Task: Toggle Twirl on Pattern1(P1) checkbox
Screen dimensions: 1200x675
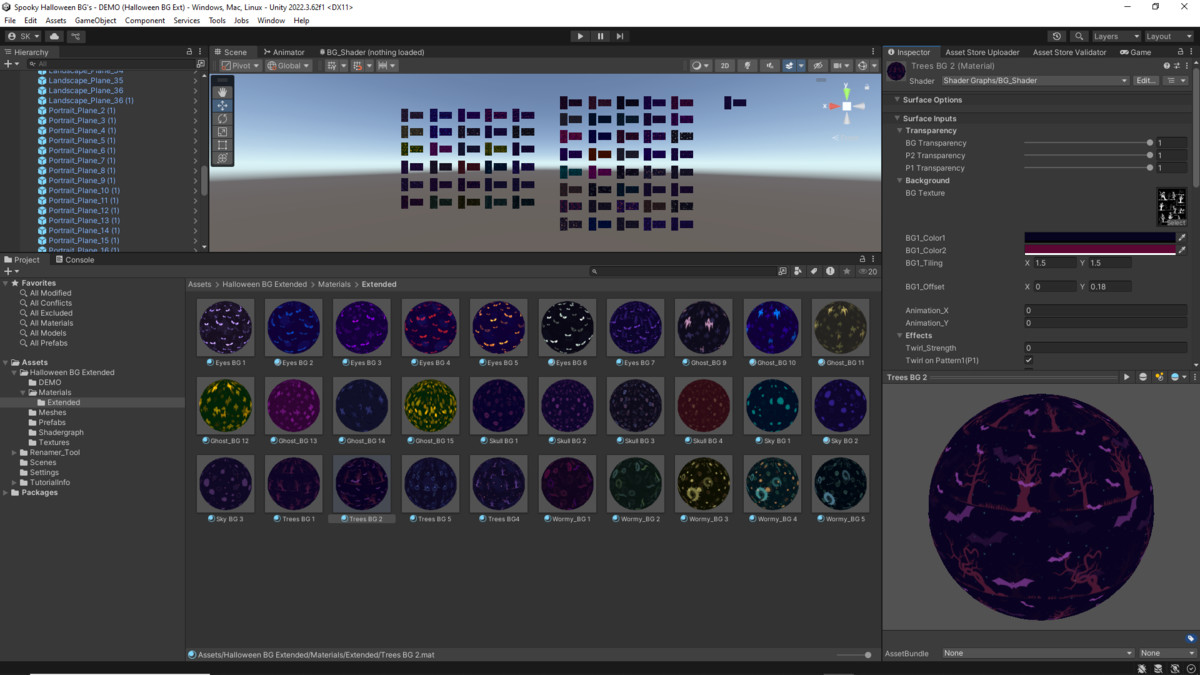Action: click(x=1029, y=360)
